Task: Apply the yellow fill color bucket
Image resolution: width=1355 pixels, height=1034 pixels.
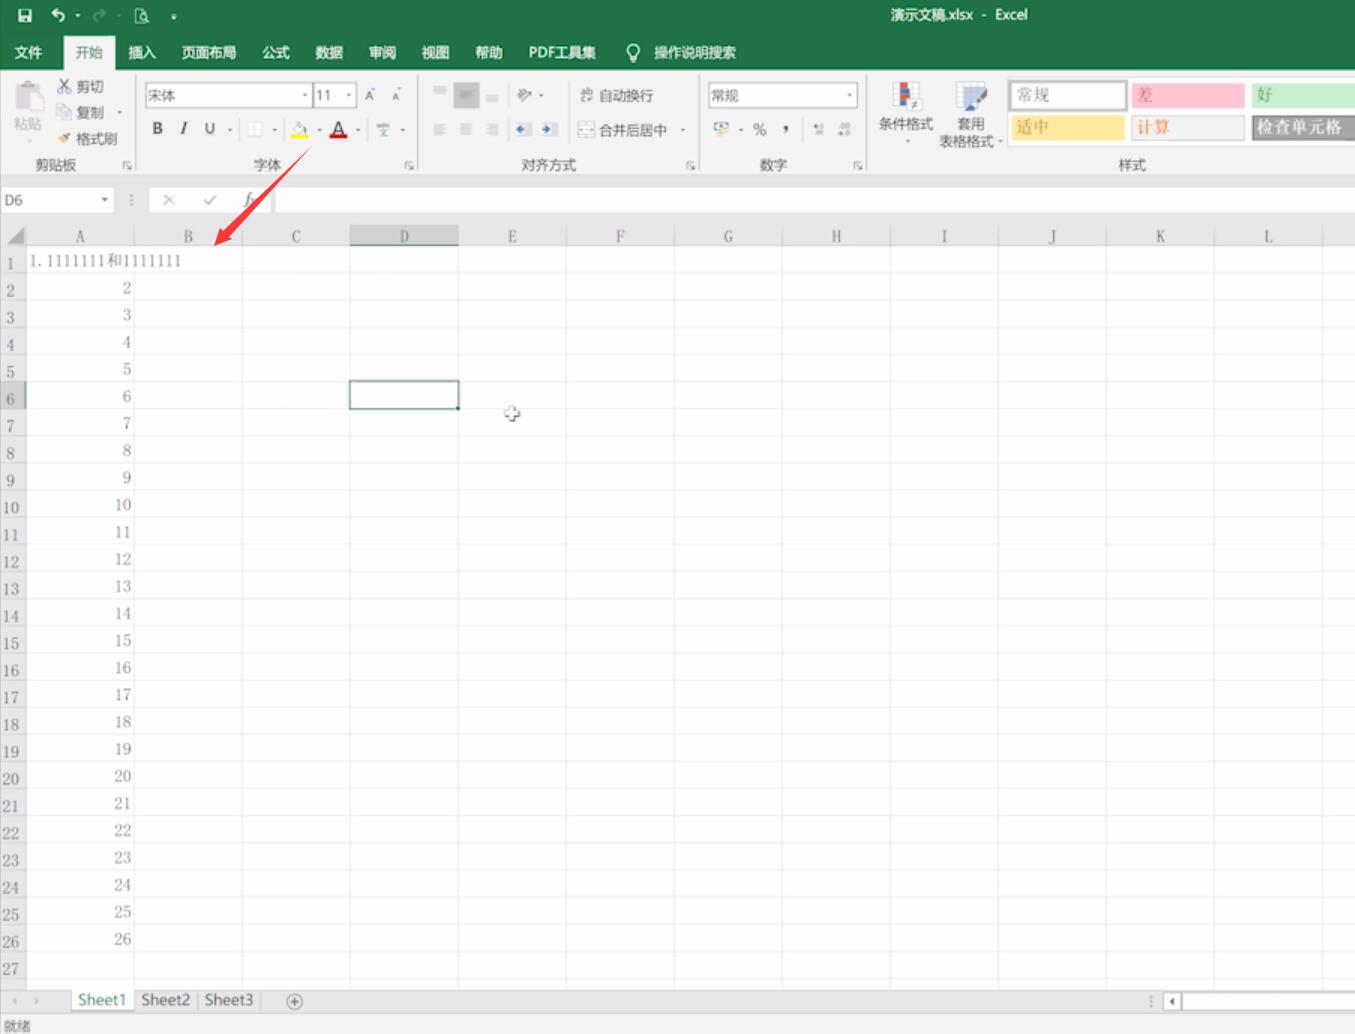Action: (x=299, y=129)
